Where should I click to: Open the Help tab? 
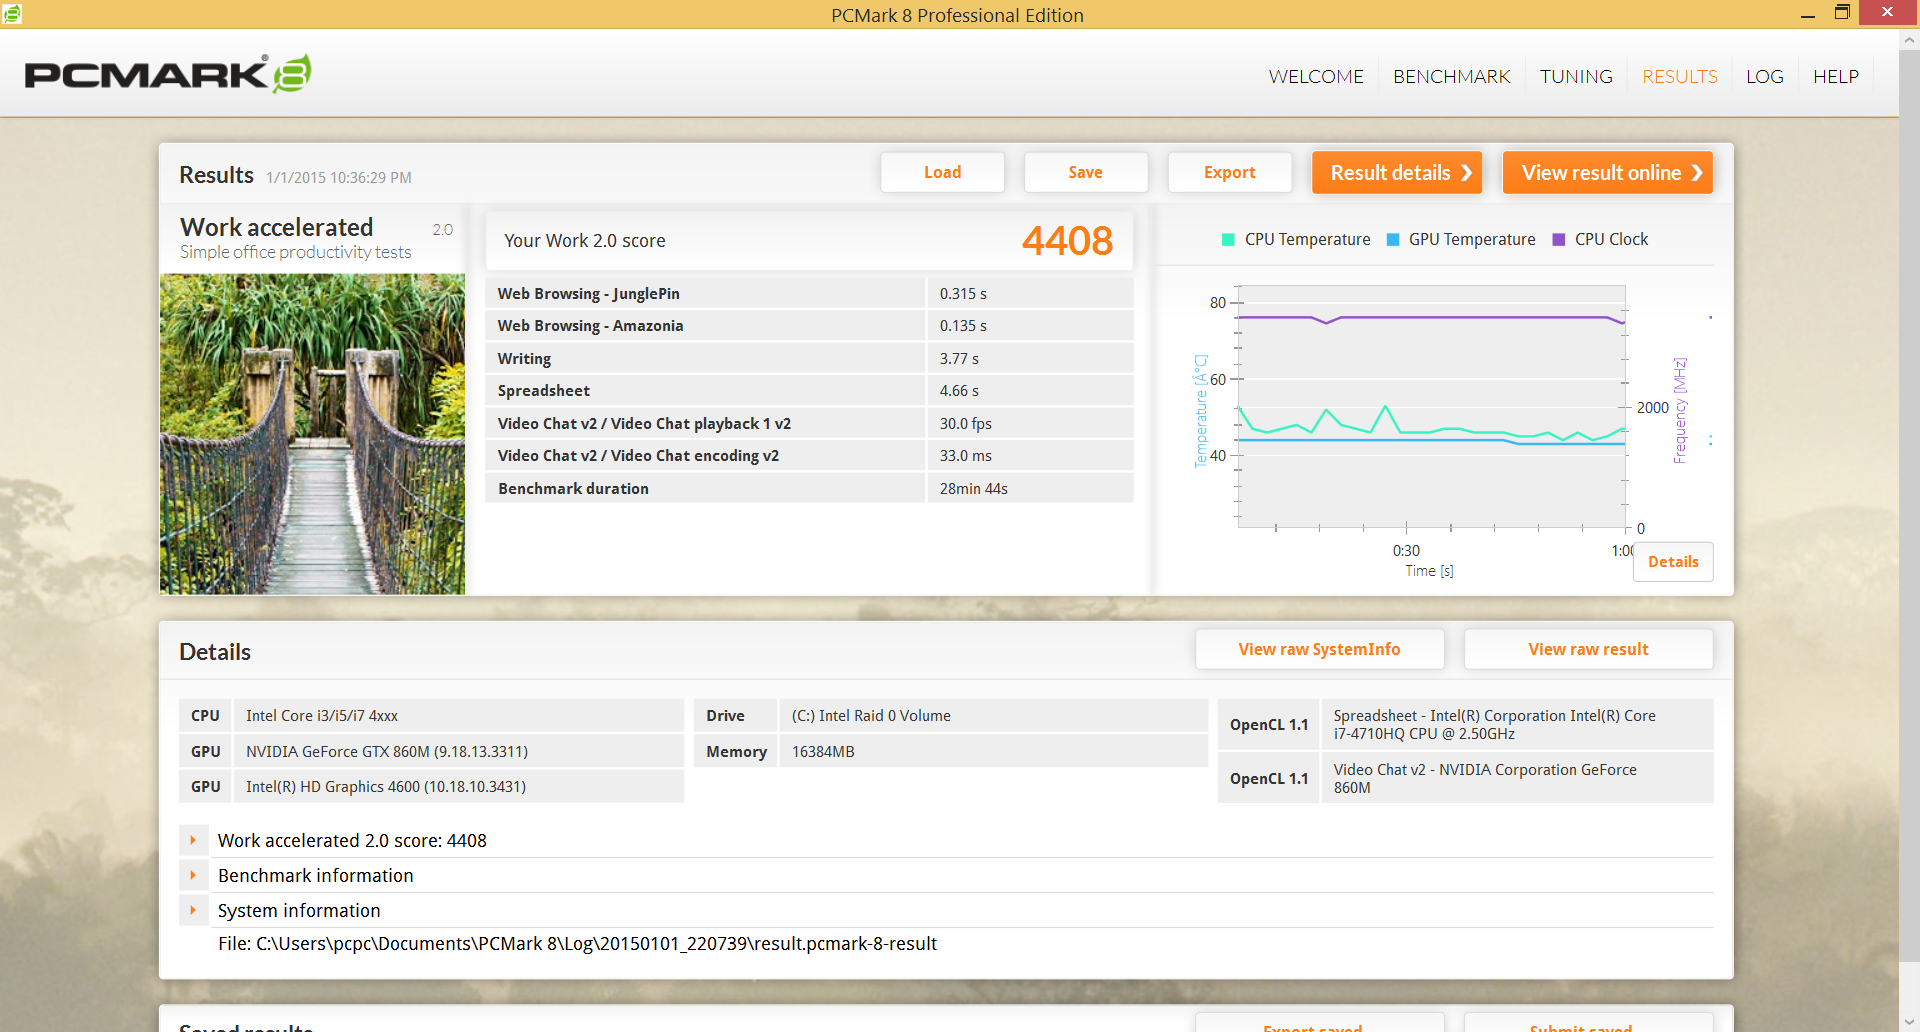[x=1836, y=77]
